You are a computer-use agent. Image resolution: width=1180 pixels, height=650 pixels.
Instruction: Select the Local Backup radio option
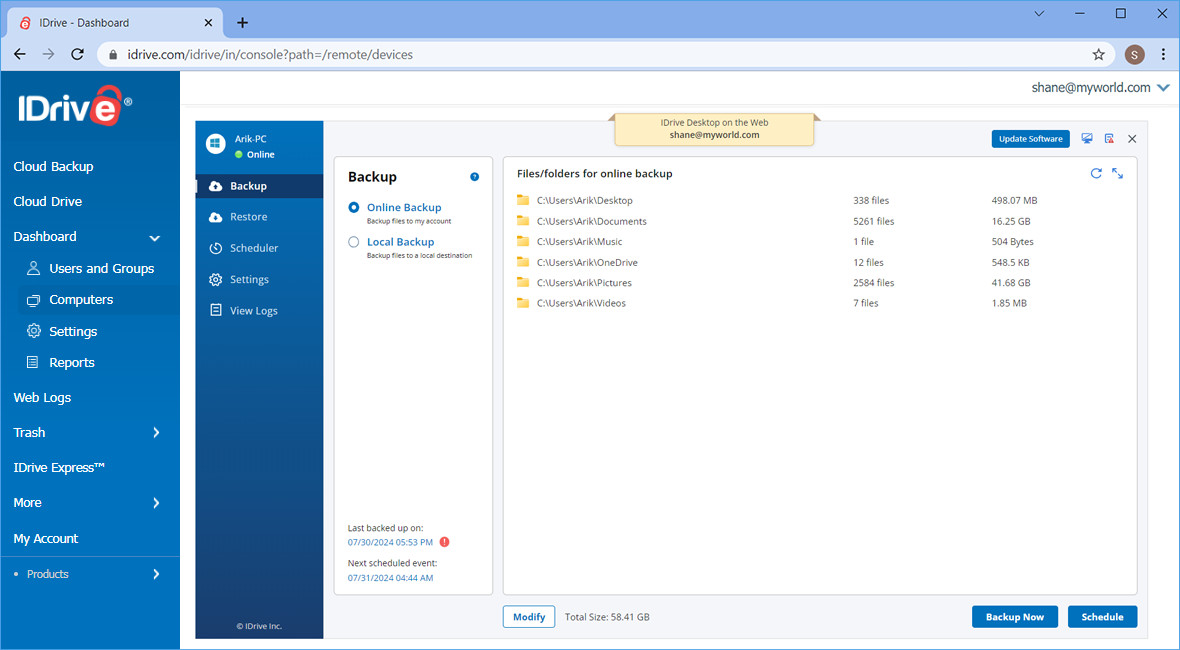click(x=354, y=242)
